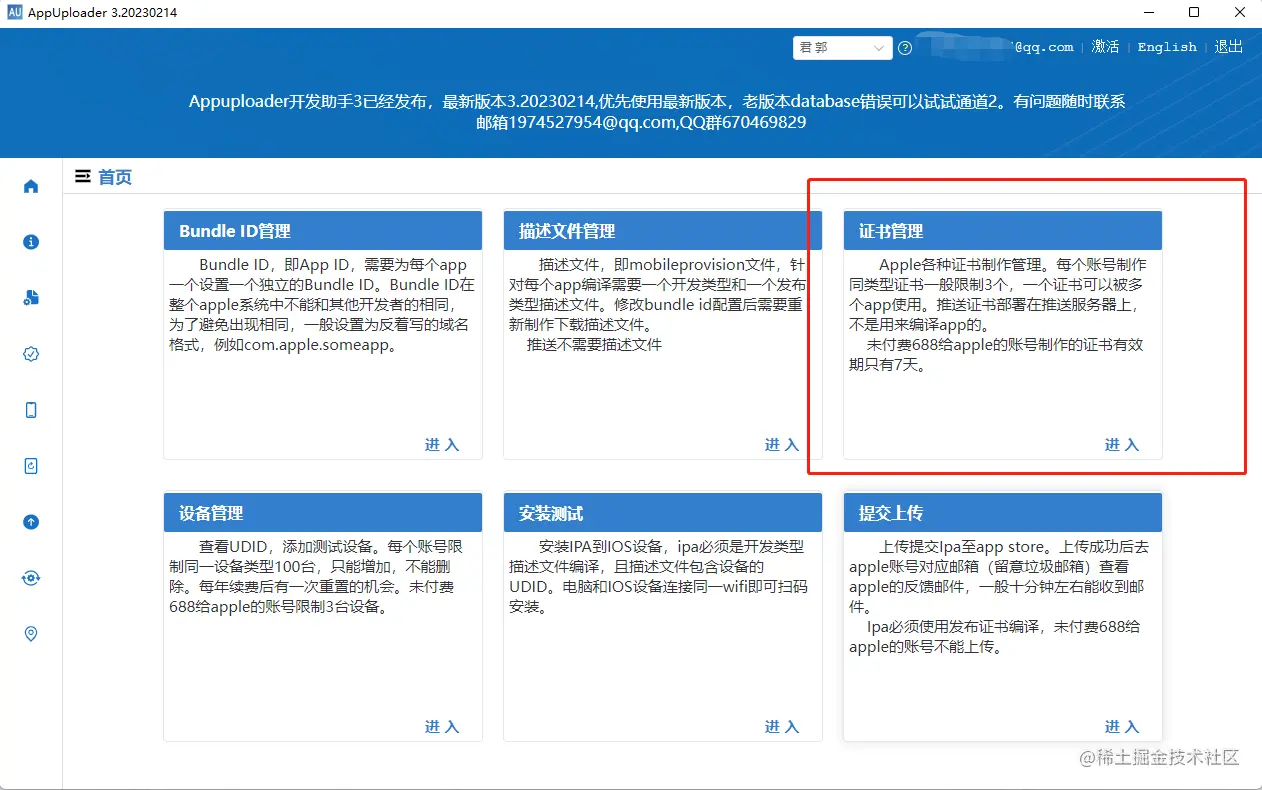This screenshot has width=1262, height=790.
Task: Click the 证书管理 card header
Action: (1003, 231)
